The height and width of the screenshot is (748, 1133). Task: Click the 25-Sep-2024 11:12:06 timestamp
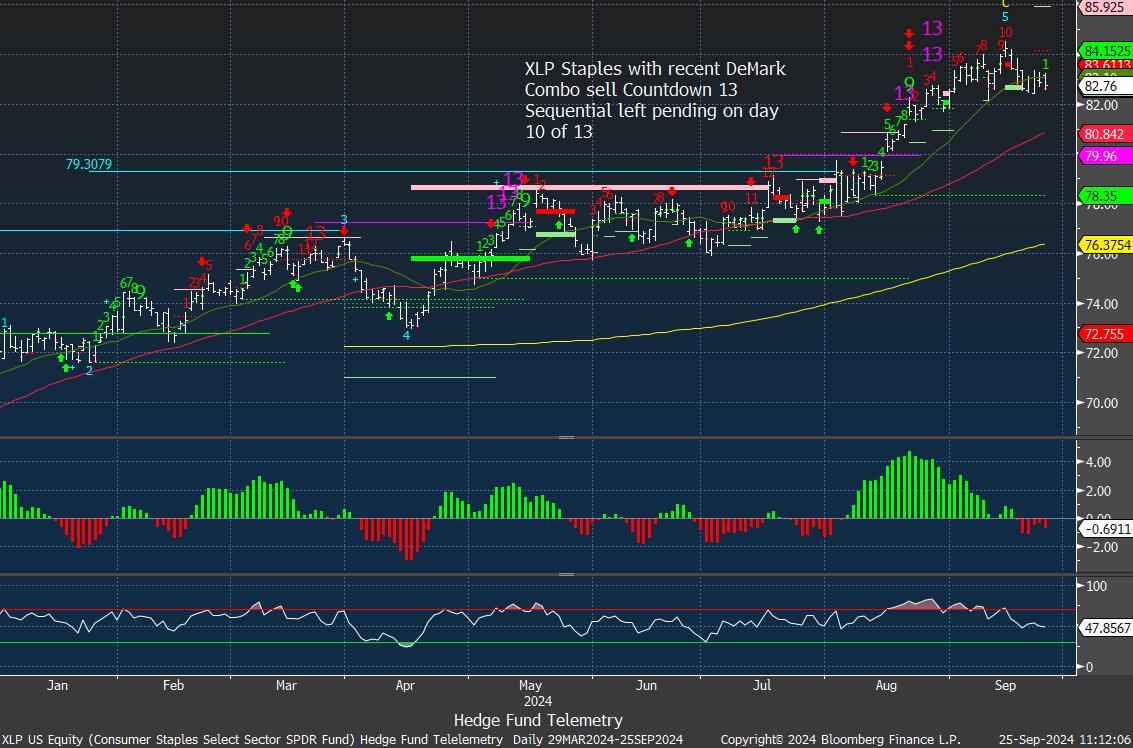1064,739
